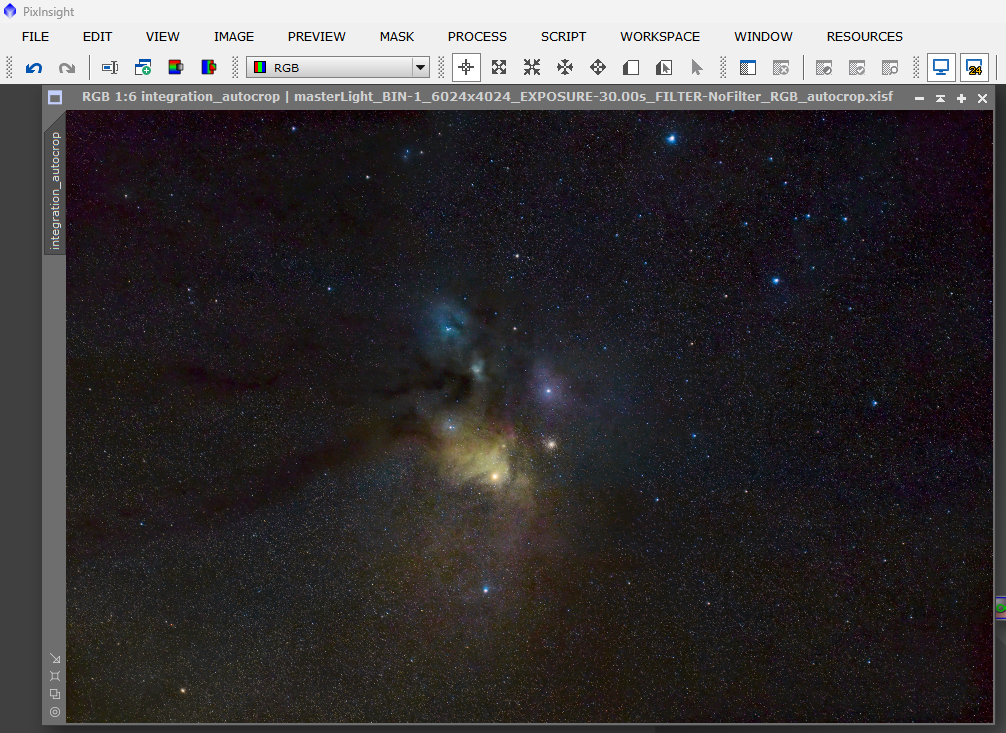Open the IMAGE menu

point(234,37)
